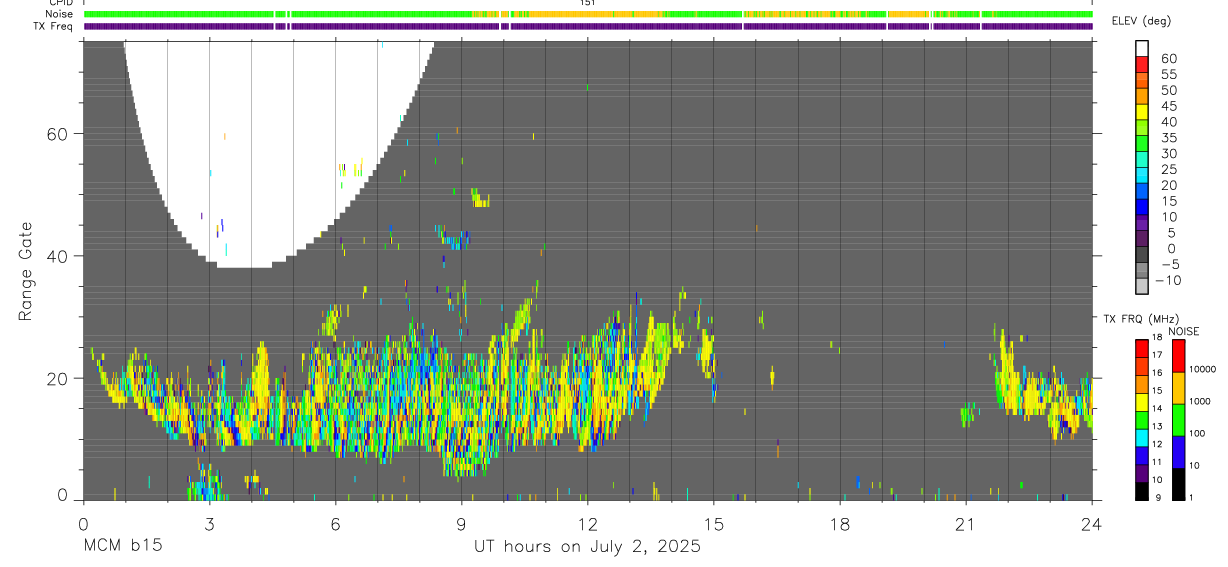
Task: Click the MCM b15 radar label
Action: [x=122, y=547]
